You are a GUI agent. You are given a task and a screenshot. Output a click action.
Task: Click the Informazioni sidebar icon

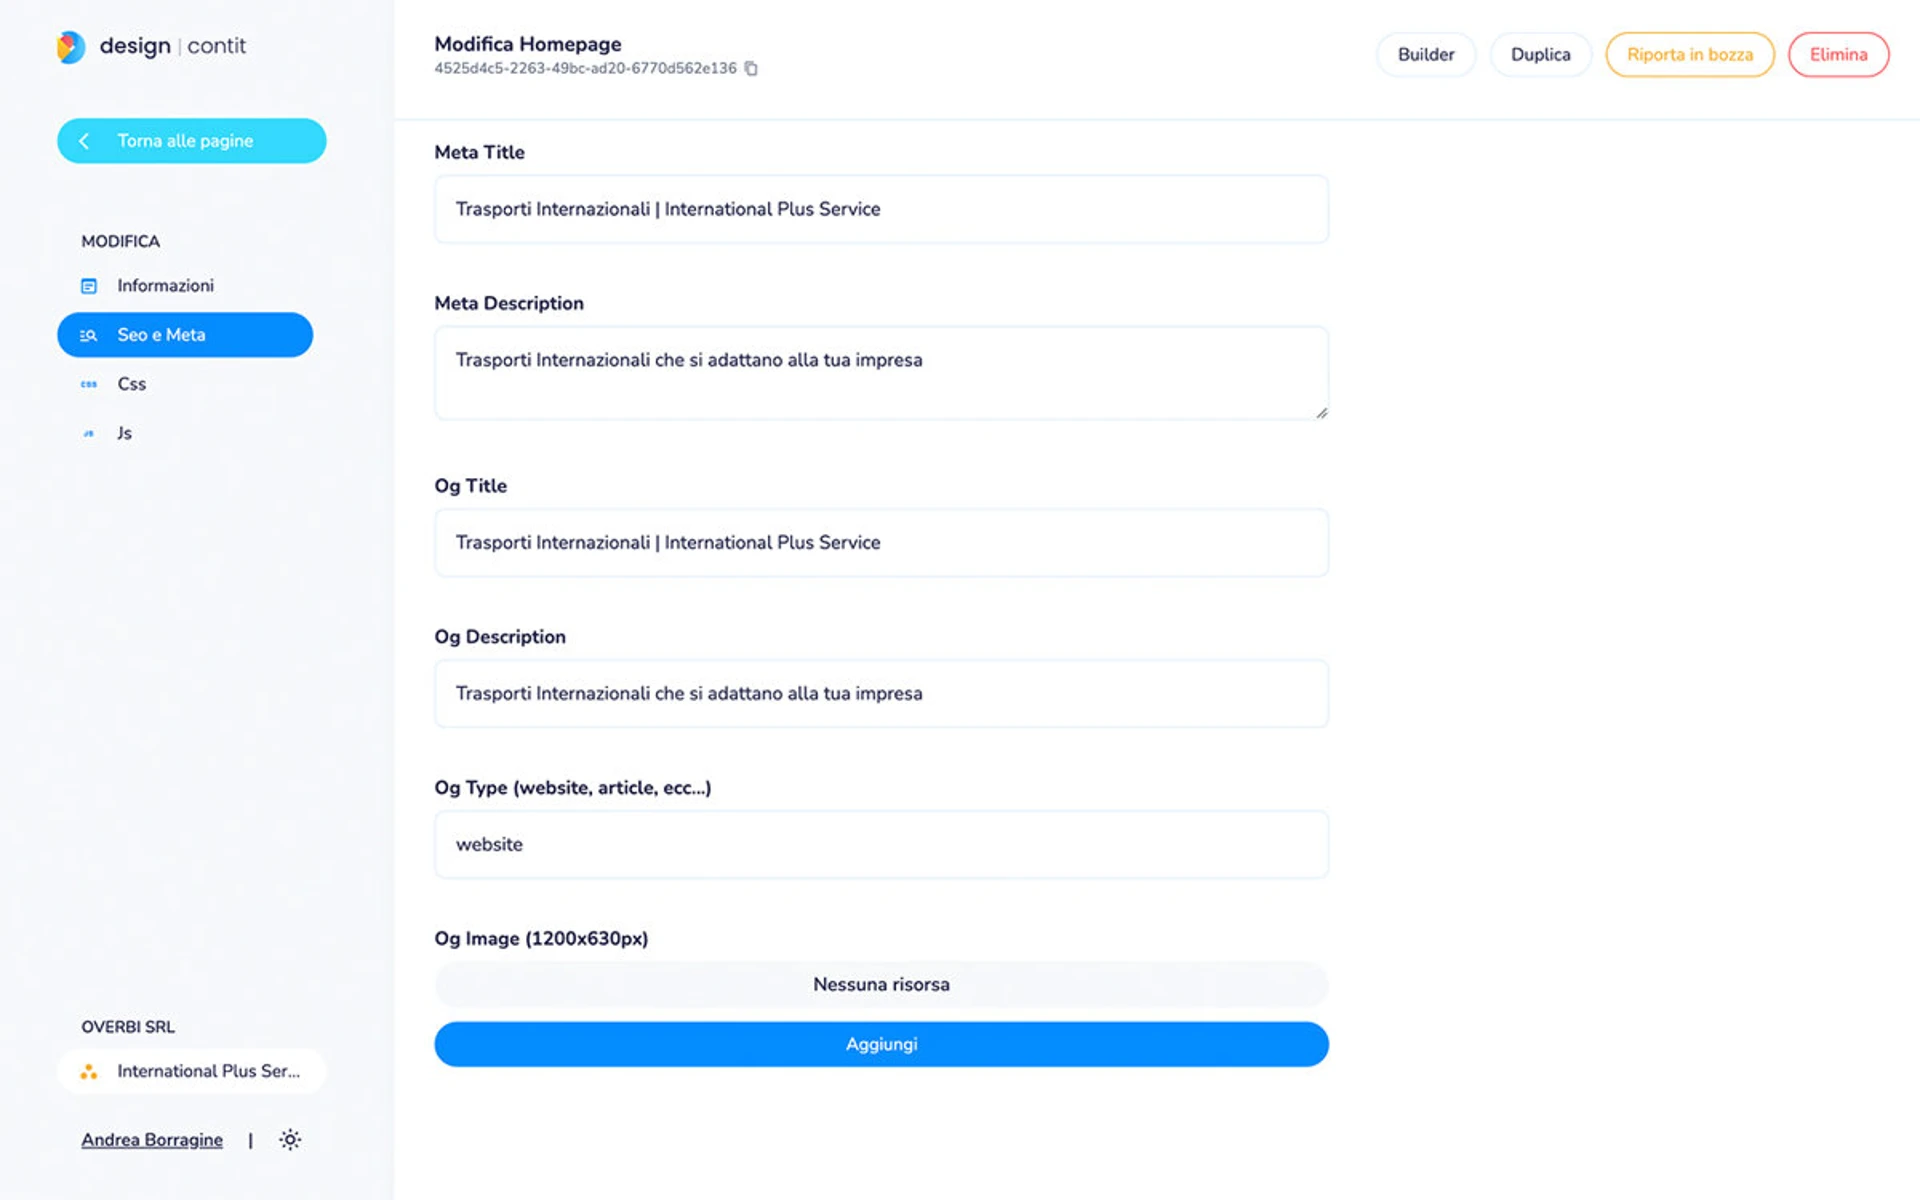tap(89, 286)
